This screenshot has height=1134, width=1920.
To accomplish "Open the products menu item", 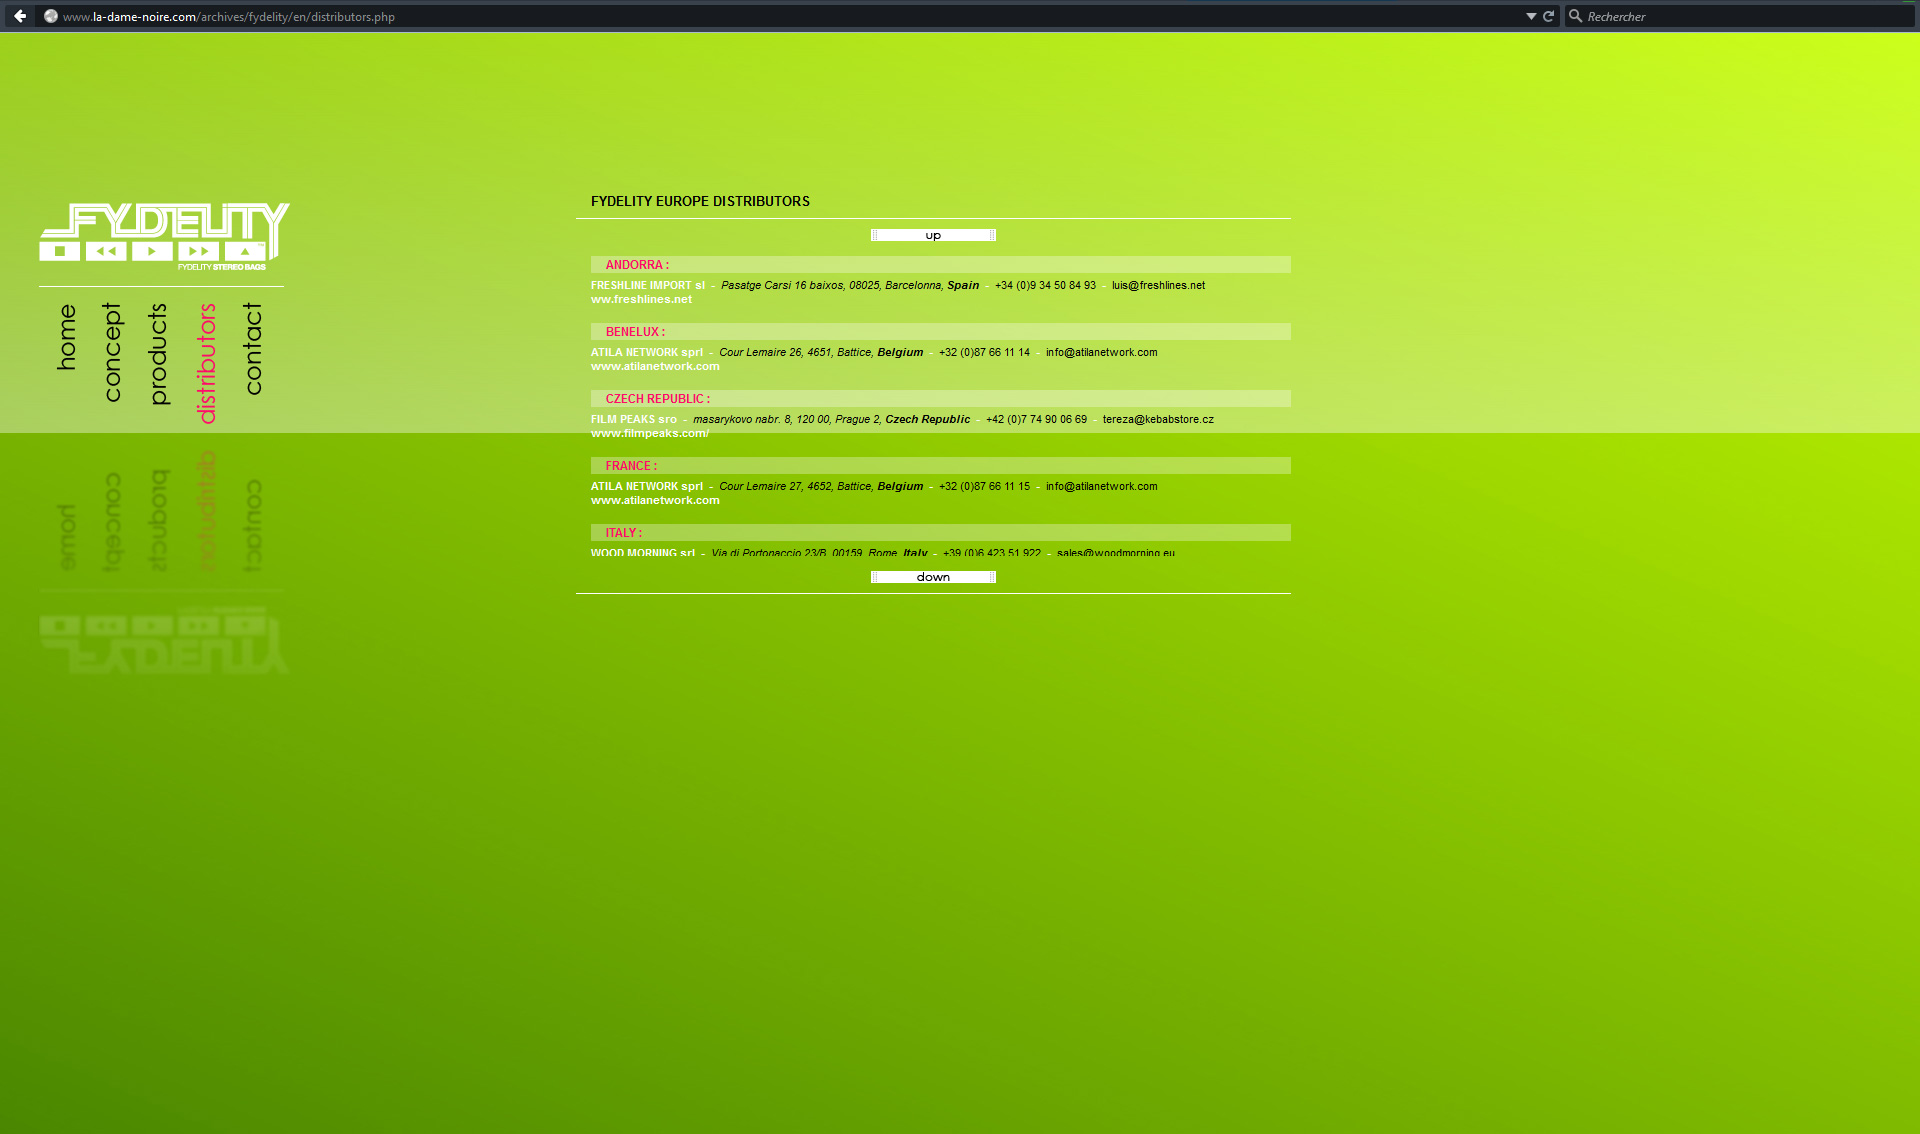I will tap(158, 354).
